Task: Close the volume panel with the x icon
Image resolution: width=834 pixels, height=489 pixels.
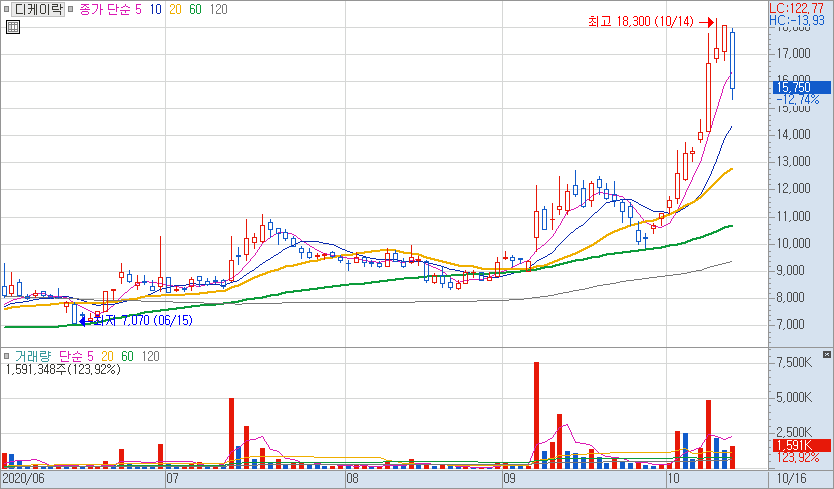Action: click(827, 354)
